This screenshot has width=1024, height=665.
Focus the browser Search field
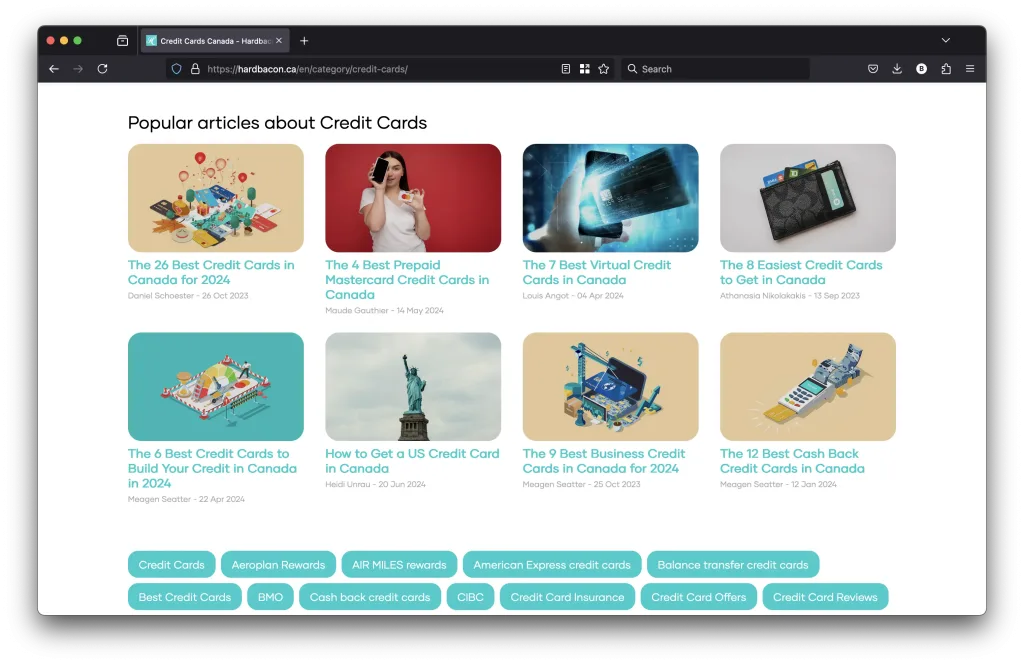tap(715, 69)
